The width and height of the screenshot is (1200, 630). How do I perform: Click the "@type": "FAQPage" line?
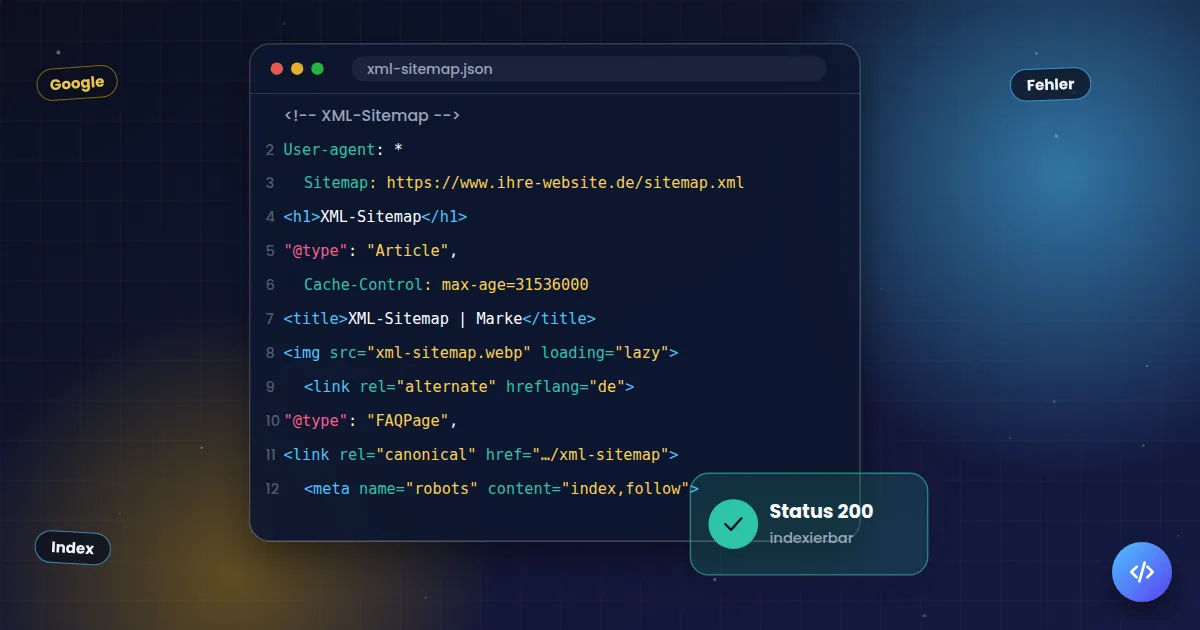point(371,421)
